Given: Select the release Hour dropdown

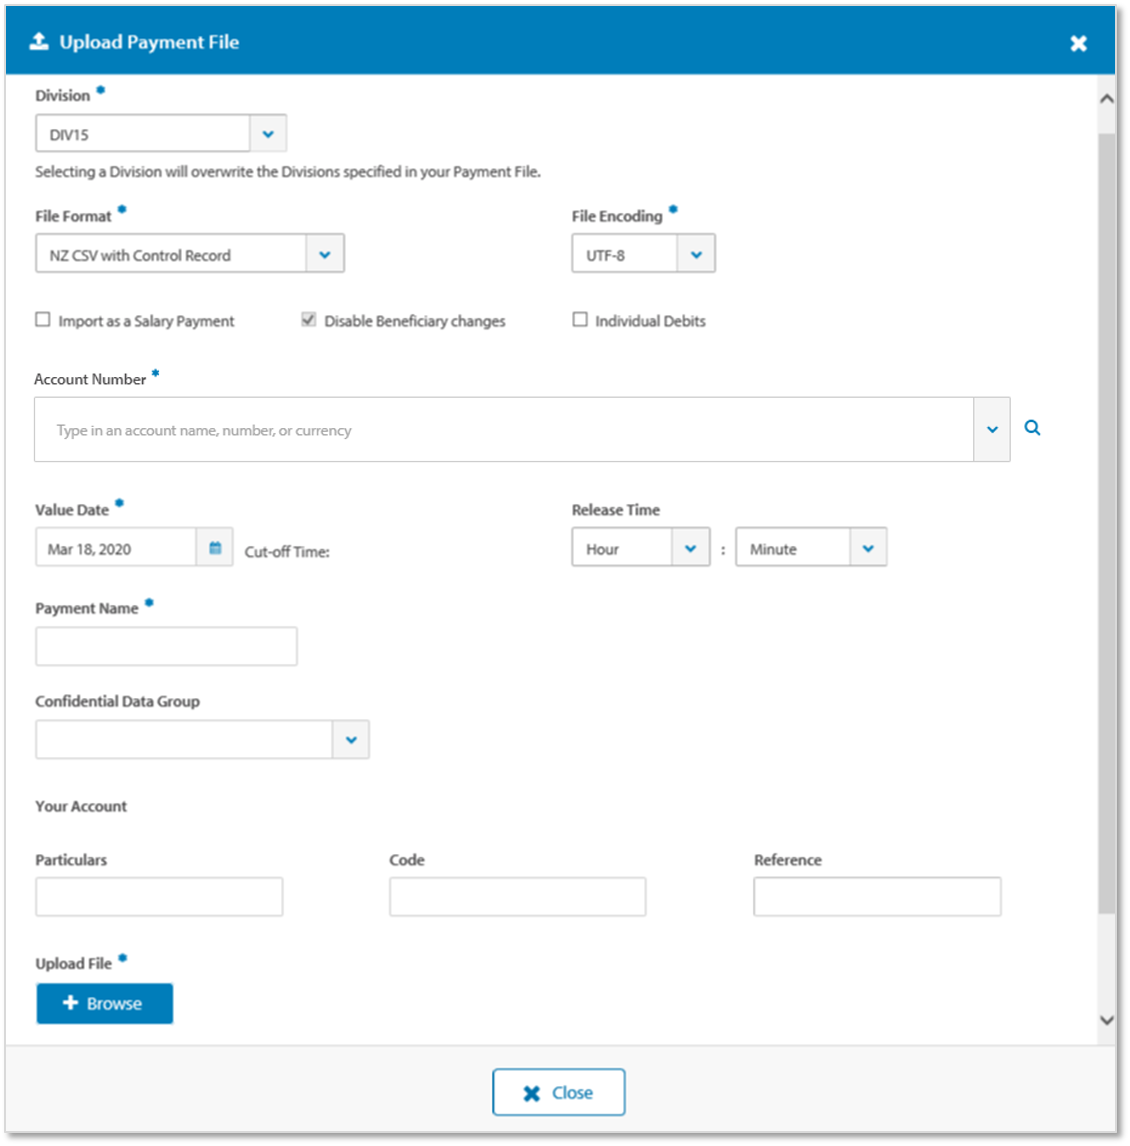Looking at the screenshot, I should [640, 547].
